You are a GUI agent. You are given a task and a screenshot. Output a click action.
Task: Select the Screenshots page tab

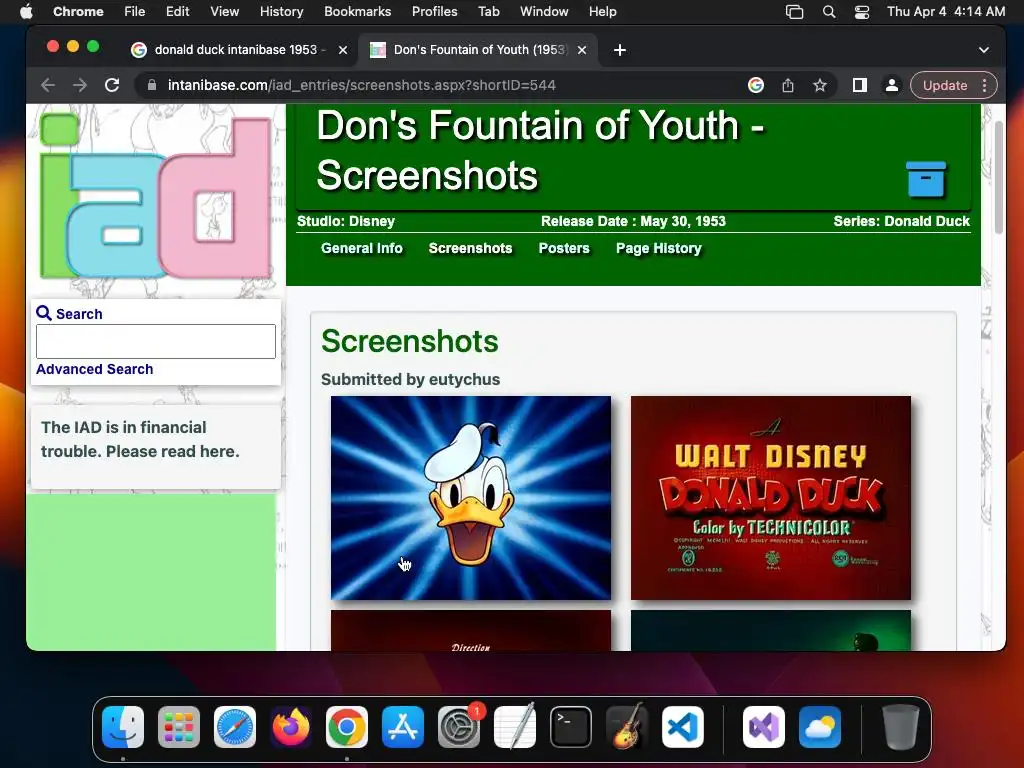pyautogui.click(x=470, y=248)
